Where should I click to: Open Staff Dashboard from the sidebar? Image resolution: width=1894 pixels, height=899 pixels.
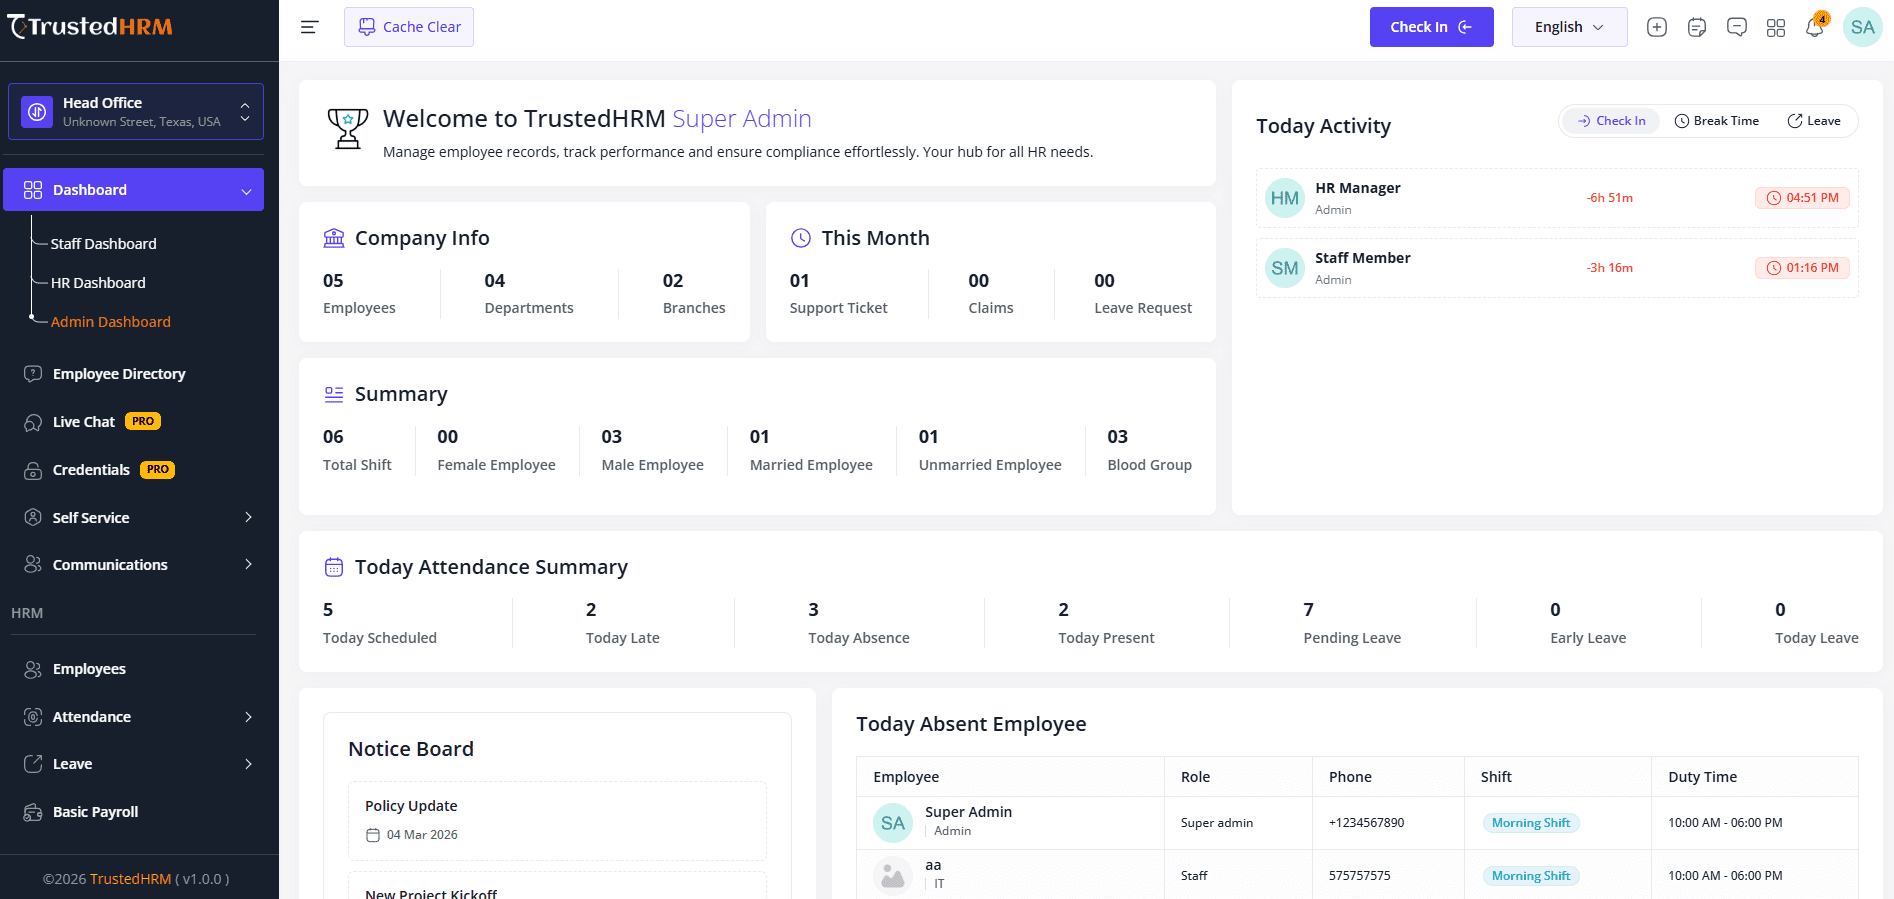[104, 244]
